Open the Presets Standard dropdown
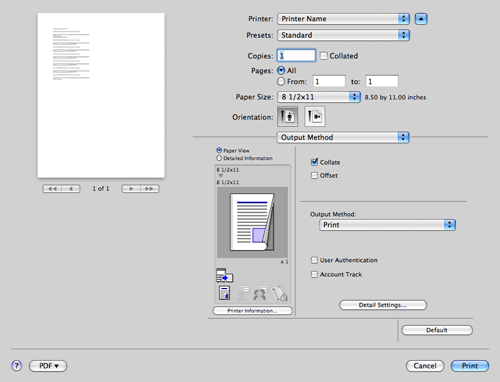Image resolution: width=500 pixels, height=382 pixels. tap(343, 35)
